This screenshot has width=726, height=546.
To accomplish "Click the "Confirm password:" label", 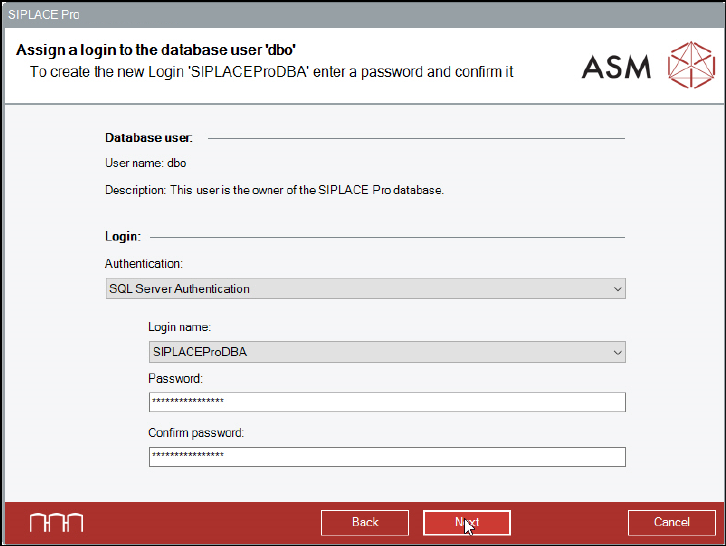I will (x=196, y=433).
